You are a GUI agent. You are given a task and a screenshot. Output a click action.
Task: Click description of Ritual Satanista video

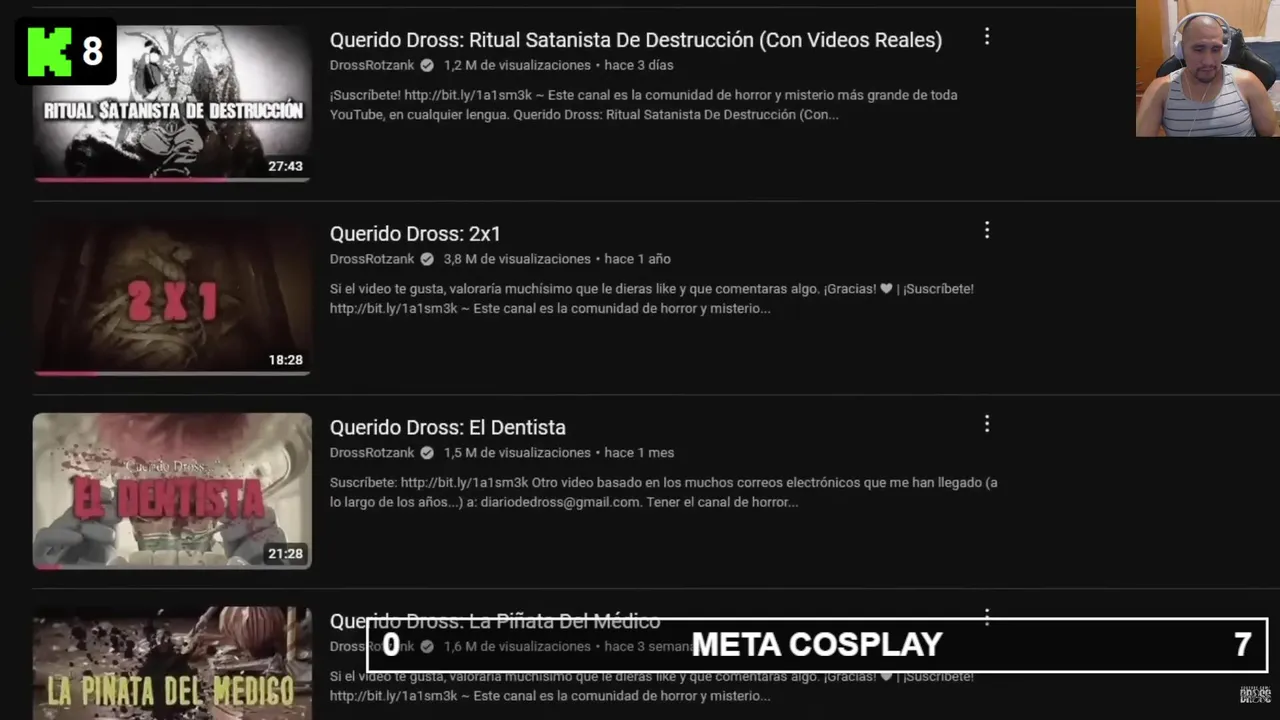tap(644, 105)
